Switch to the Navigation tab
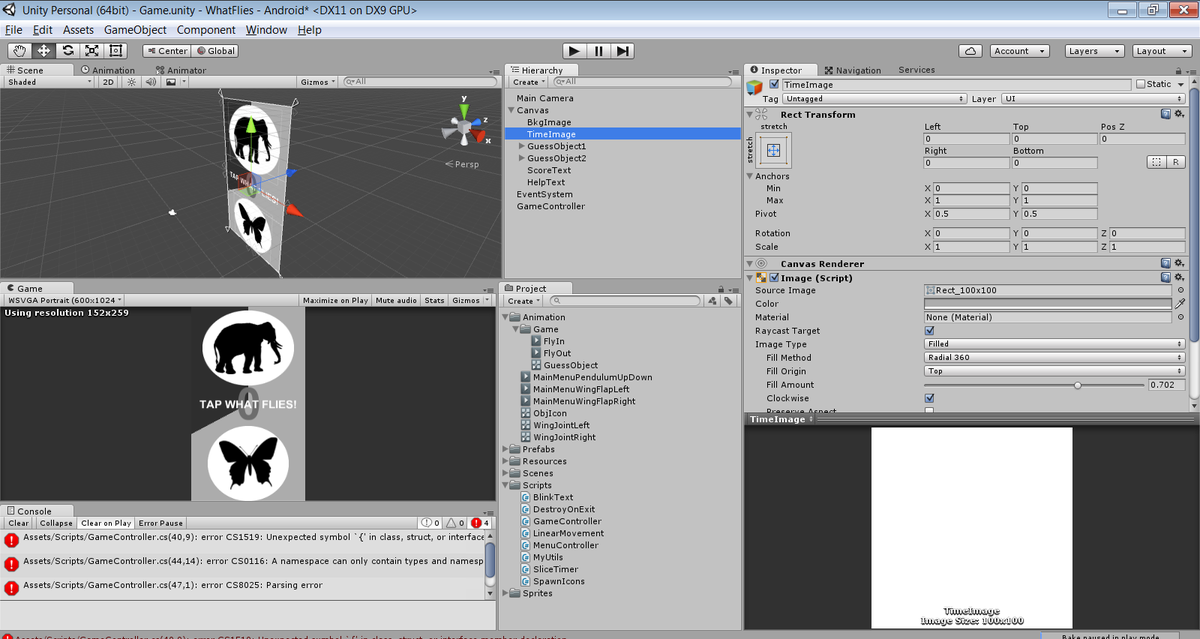 [853, 70]
